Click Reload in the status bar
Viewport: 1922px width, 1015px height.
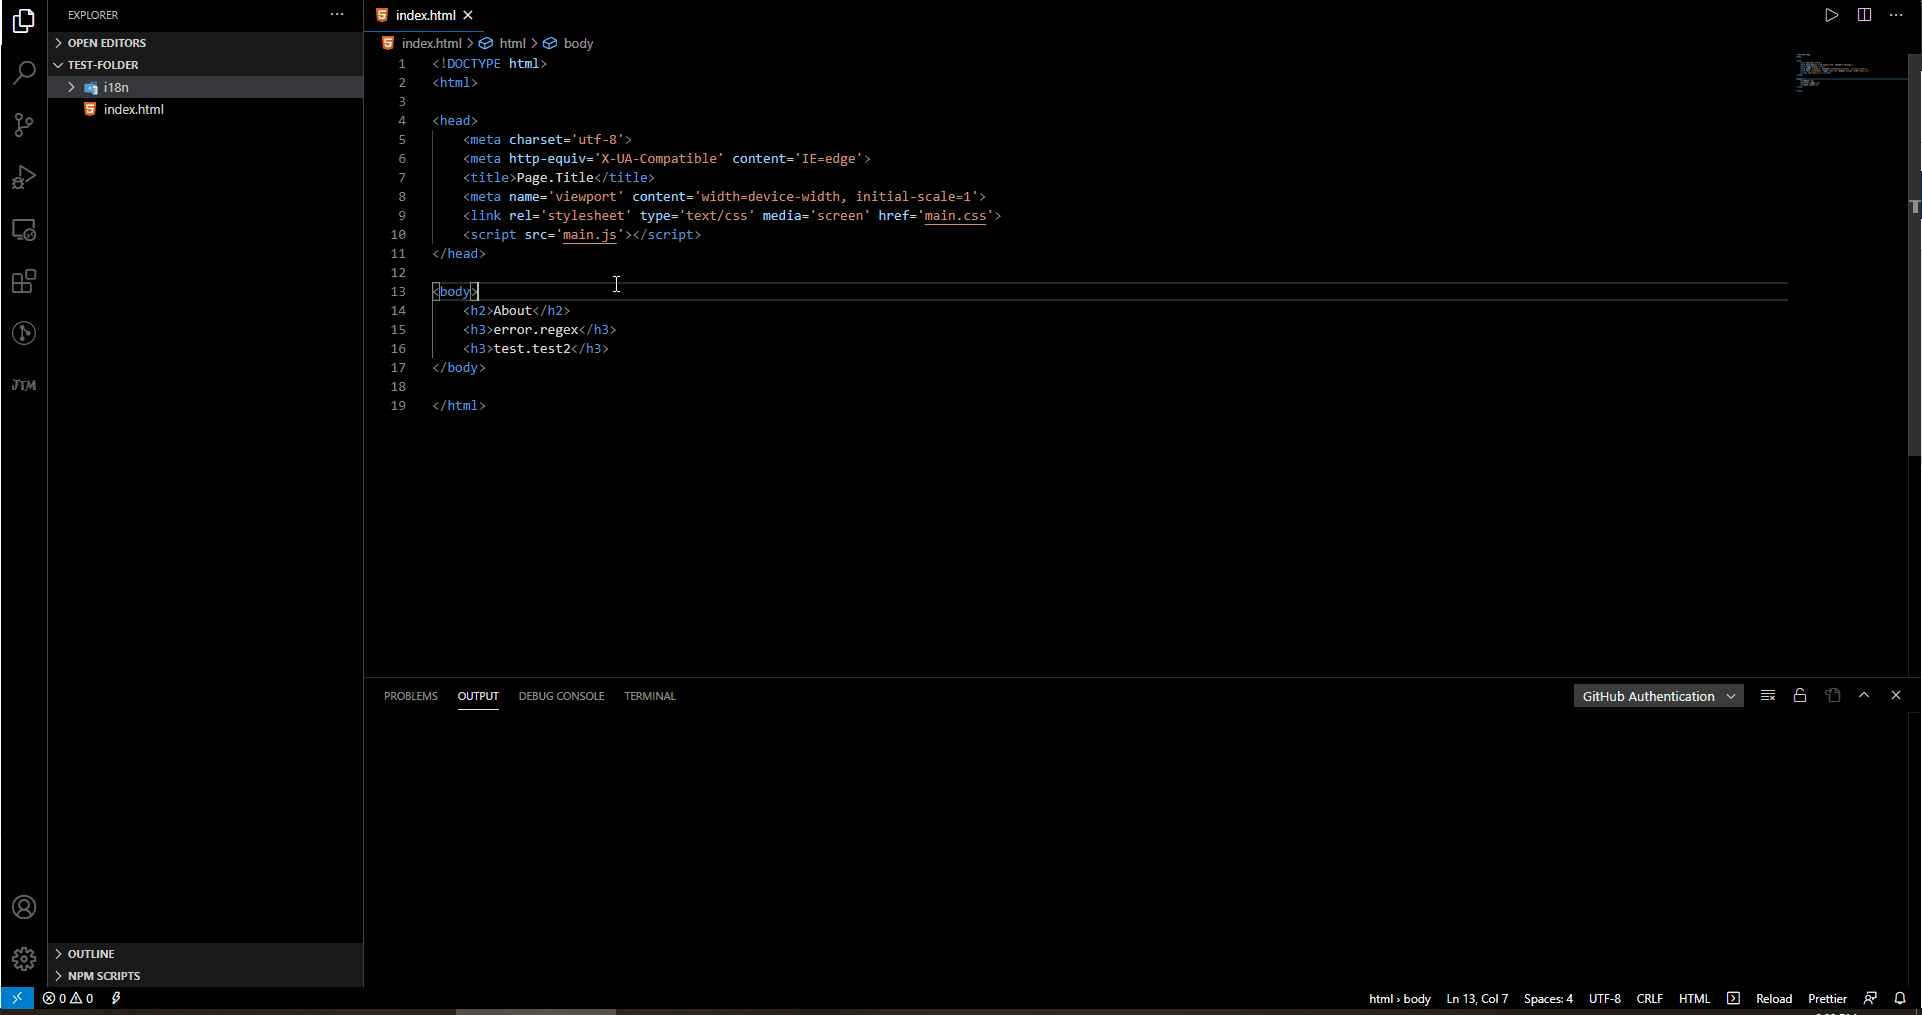tap(1773, 998)
